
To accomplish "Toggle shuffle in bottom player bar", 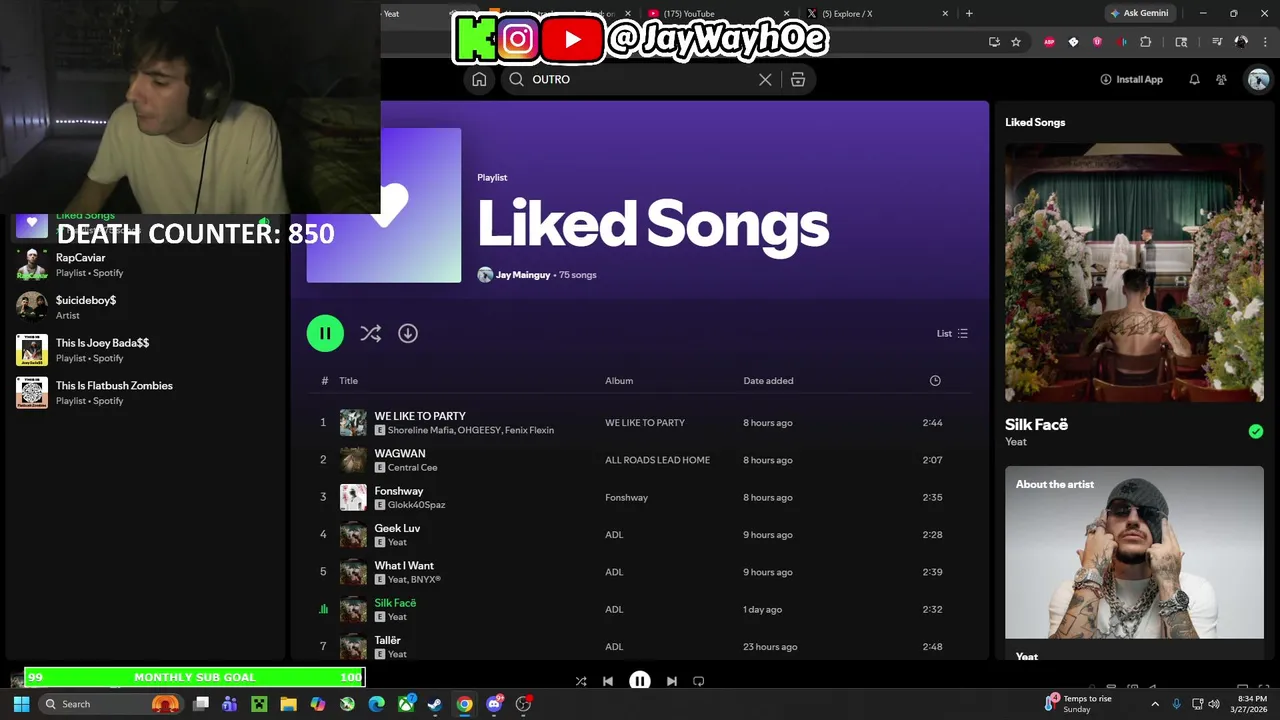I will tap(581, 681).
